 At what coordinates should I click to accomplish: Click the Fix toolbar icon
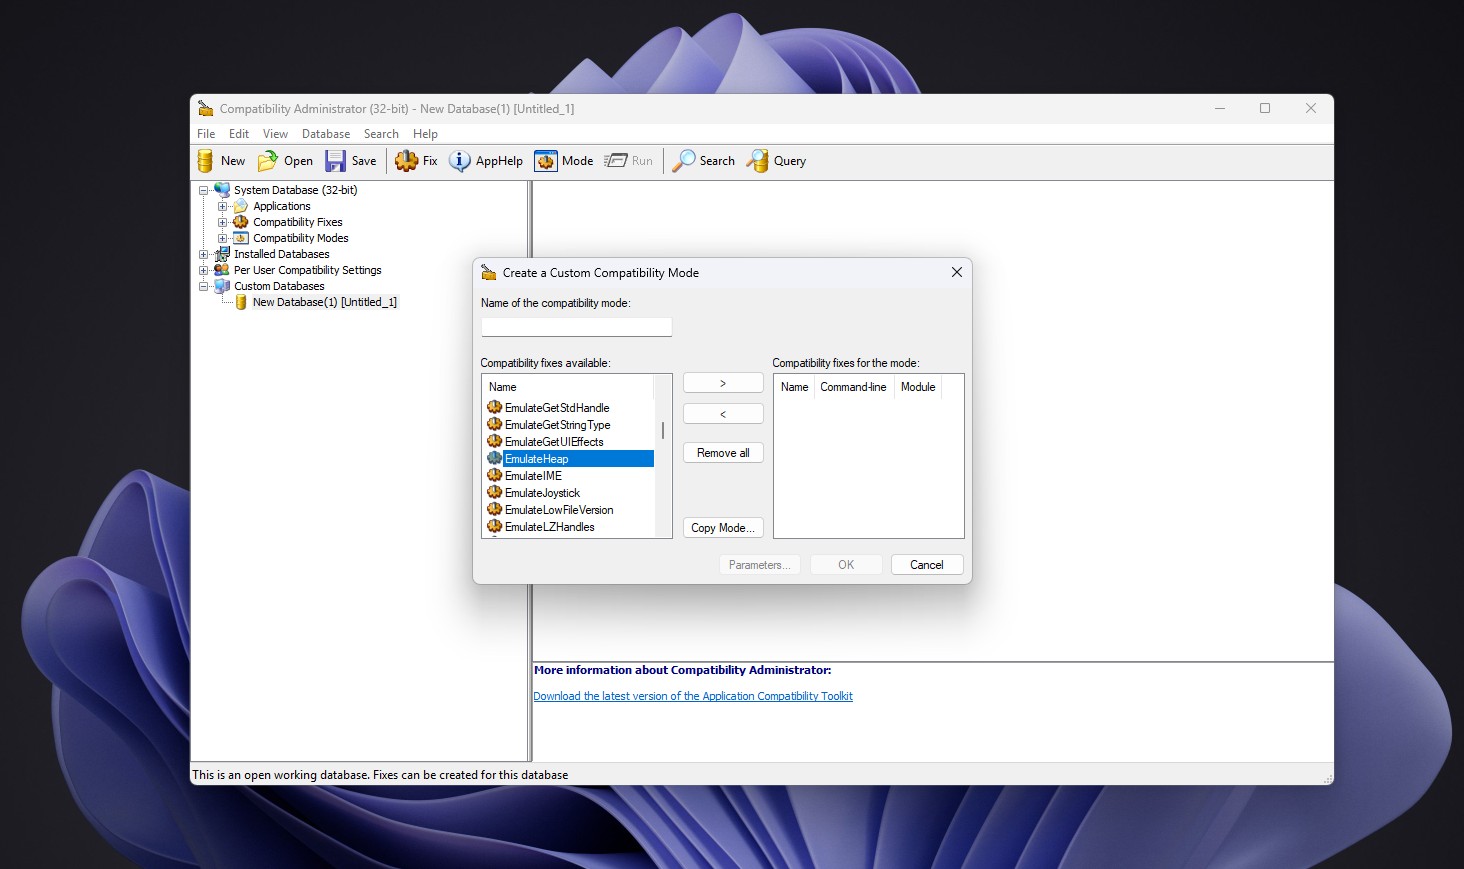pyautogui.click(x=406, y=161)
